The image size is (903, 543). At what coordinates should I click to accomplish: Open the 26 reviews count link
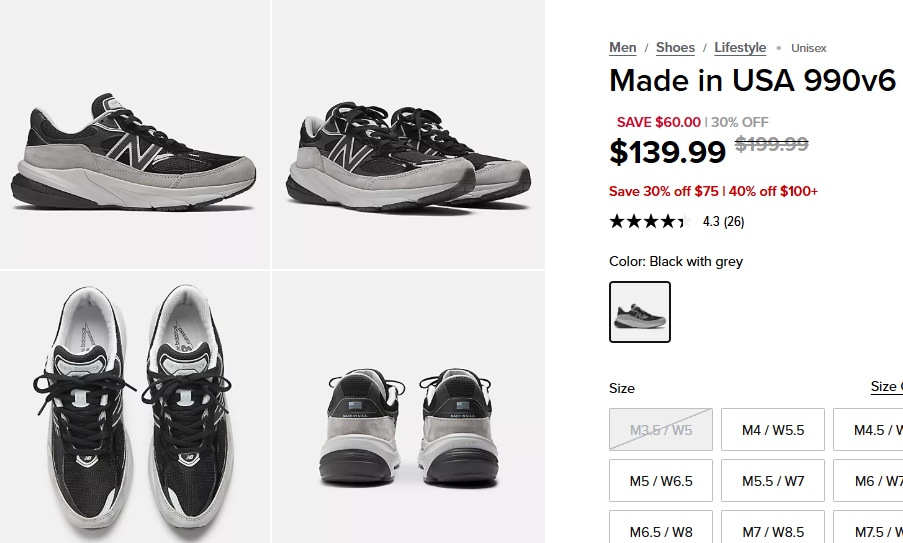point(734,222)
